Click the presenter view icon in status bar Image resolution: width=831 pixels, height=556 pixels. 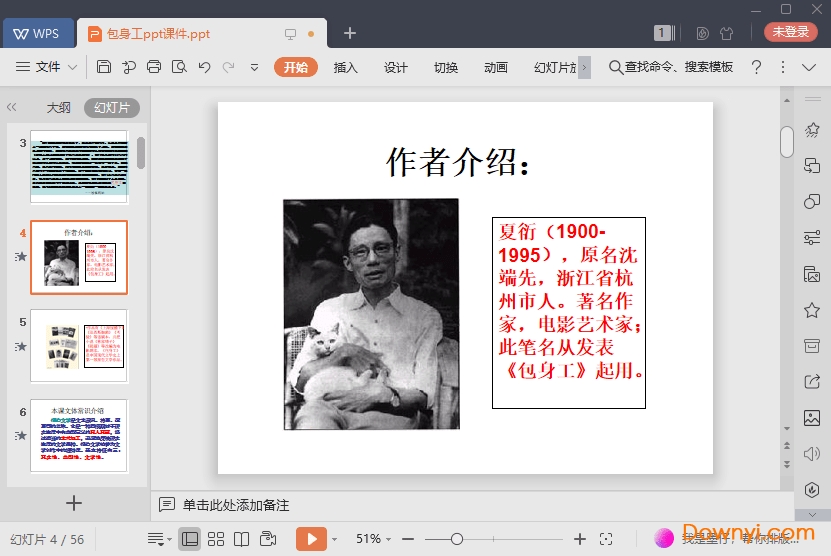[x=268, y=539]
